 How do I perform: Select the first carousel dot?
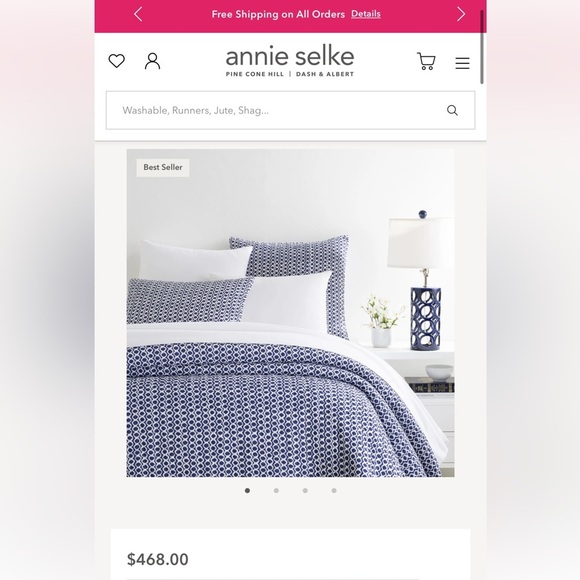tap(247, 490)
